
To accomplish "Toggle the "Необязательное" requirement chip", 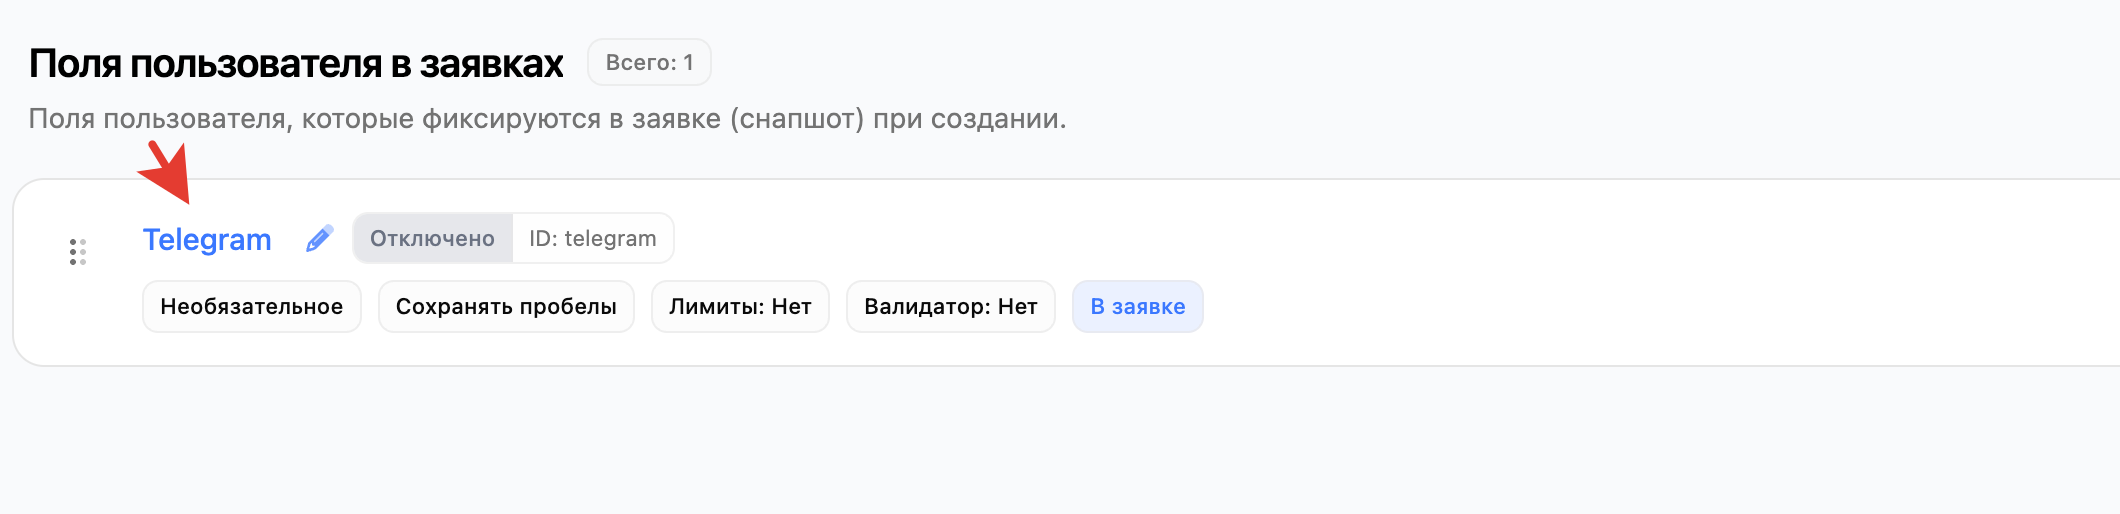I will click(252, 307).
